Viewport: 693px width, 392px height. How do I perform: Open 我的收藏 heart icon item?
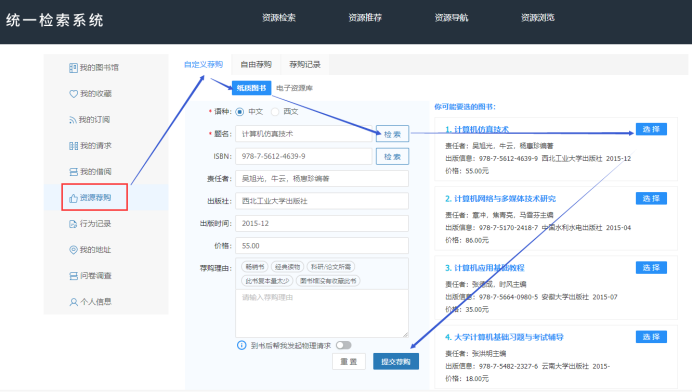click(x=91, y=94)
